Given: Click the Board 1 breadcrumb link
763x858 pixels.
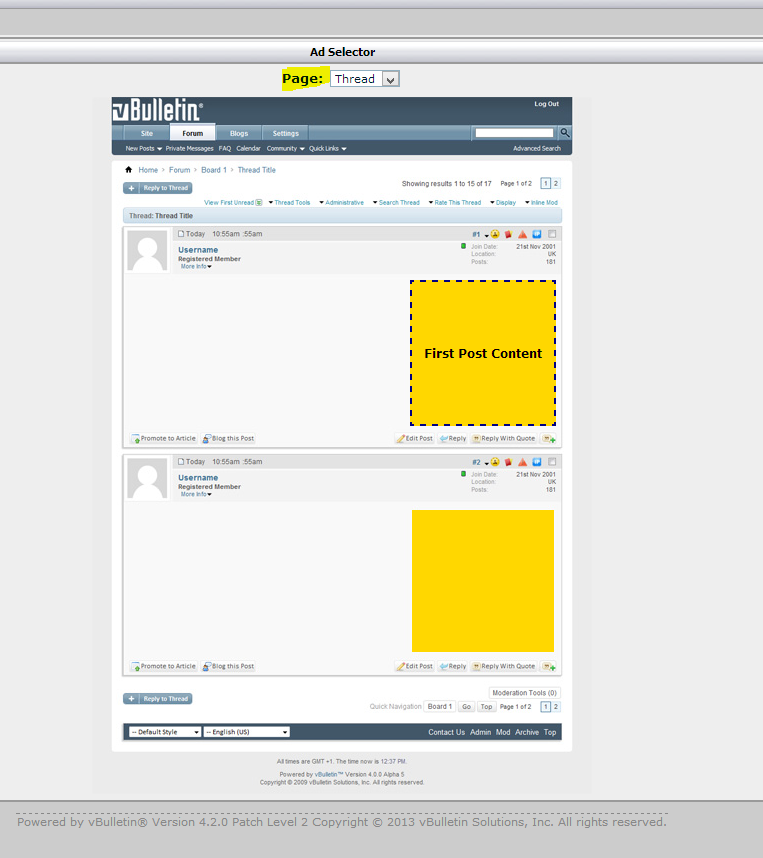Looking at the screenshot, I should [213, 170].
